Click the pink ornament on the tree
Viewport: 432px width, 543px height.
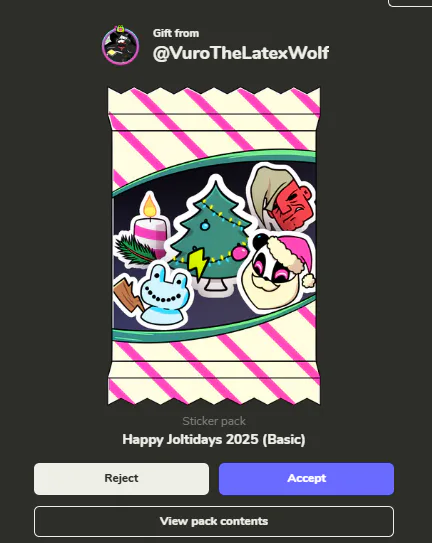tap(239, 252)
